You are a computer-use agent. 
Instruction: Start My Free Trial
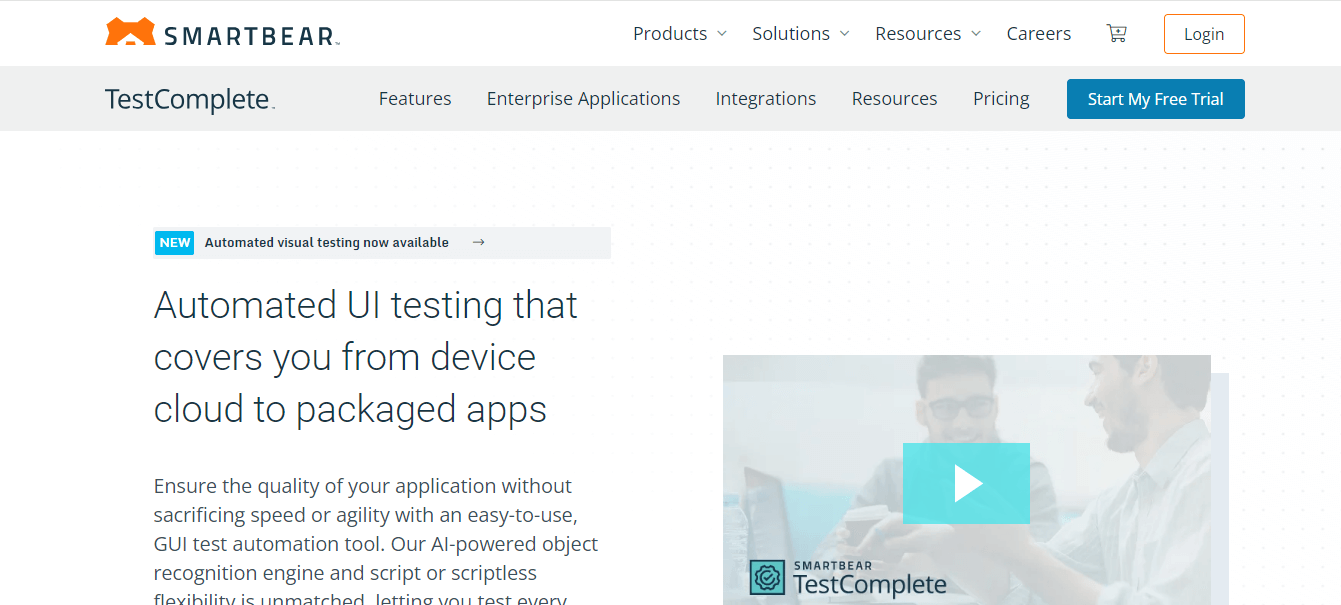[x=1155, y=99]
